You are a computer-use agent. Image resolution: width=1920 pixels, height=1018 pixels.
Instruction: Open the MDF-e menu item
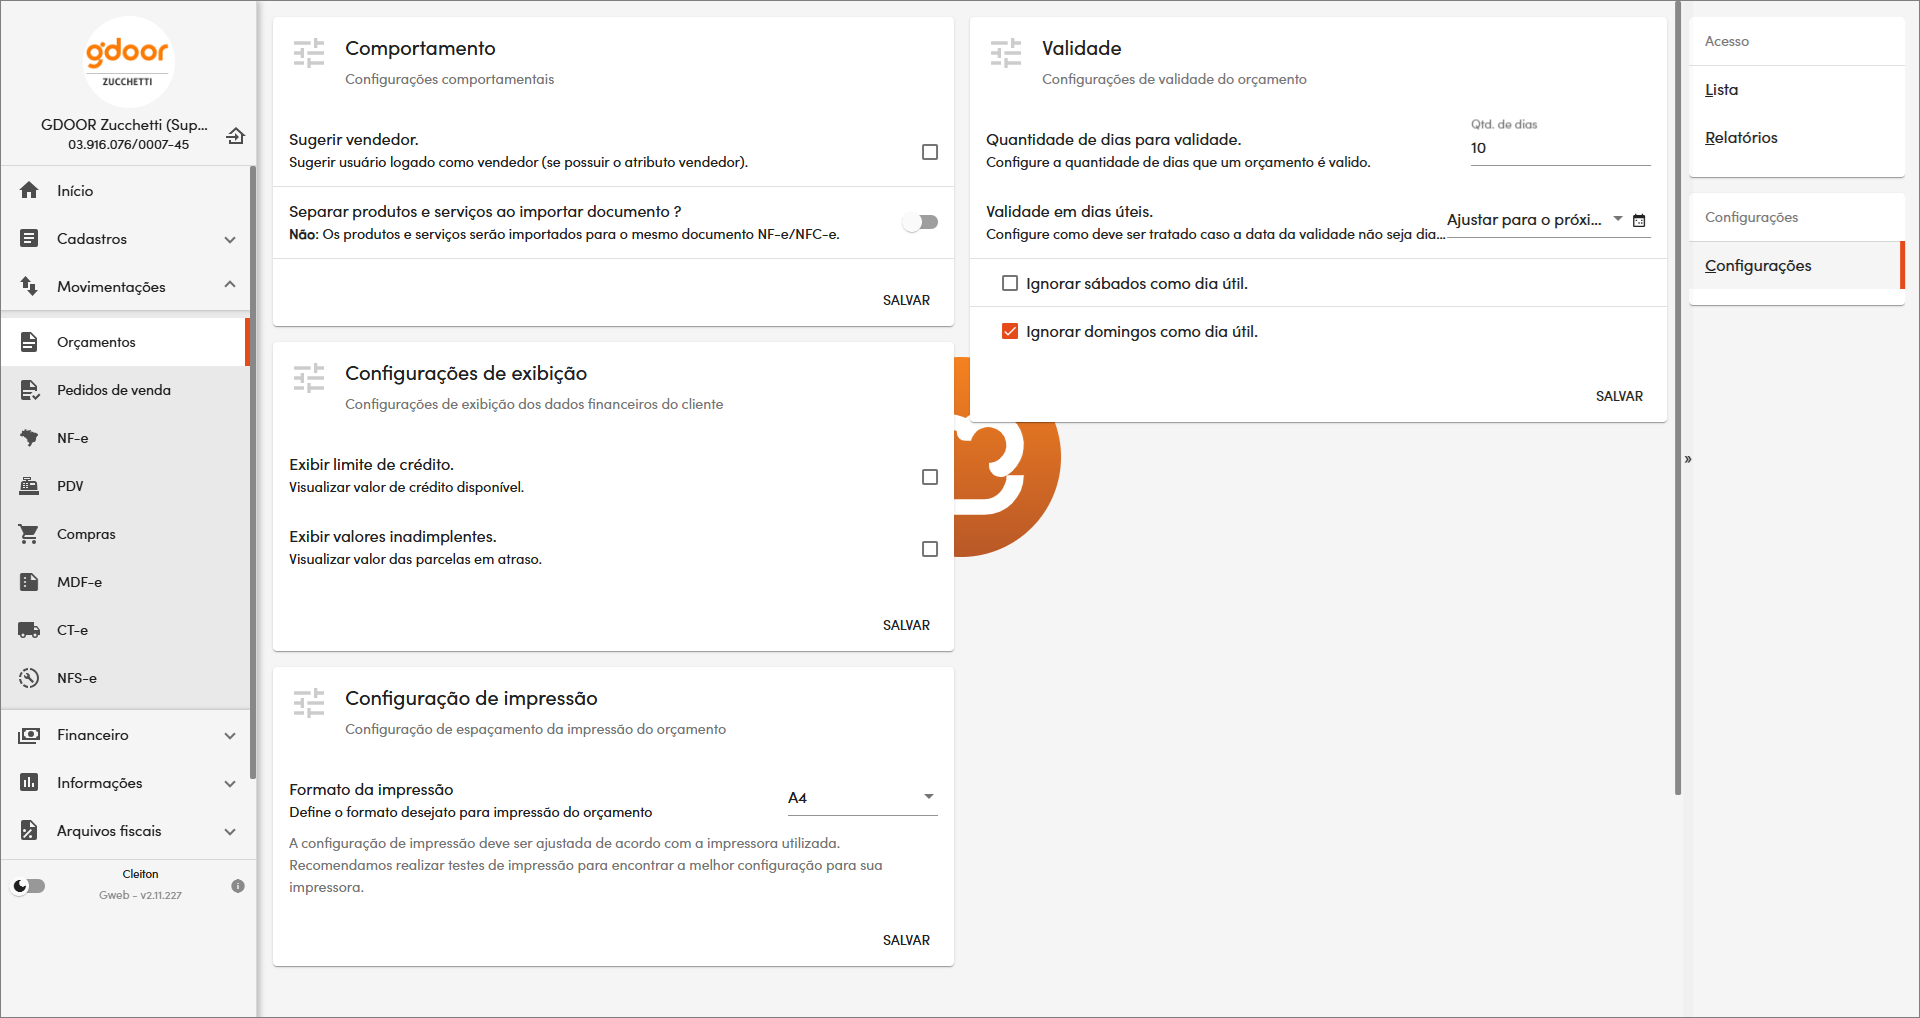pyautogui.click(x=125, y=582)
